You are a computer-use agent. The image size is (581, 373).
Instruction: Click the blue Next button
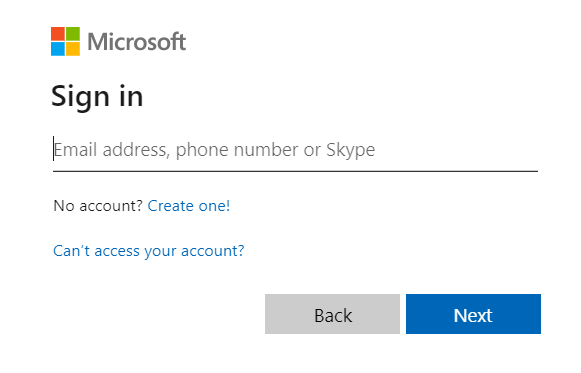coord(473,314)
